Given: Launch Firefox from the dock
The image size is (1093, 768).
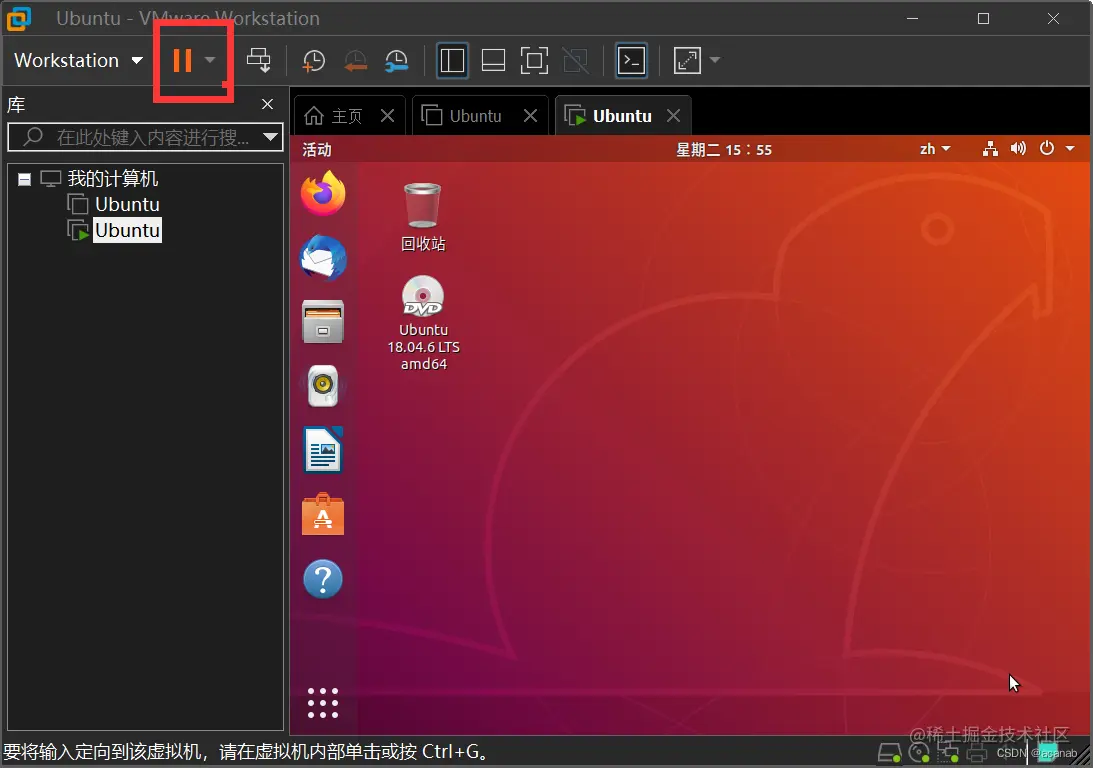Looking at the screenshot, I should click(x=323, y=193).
